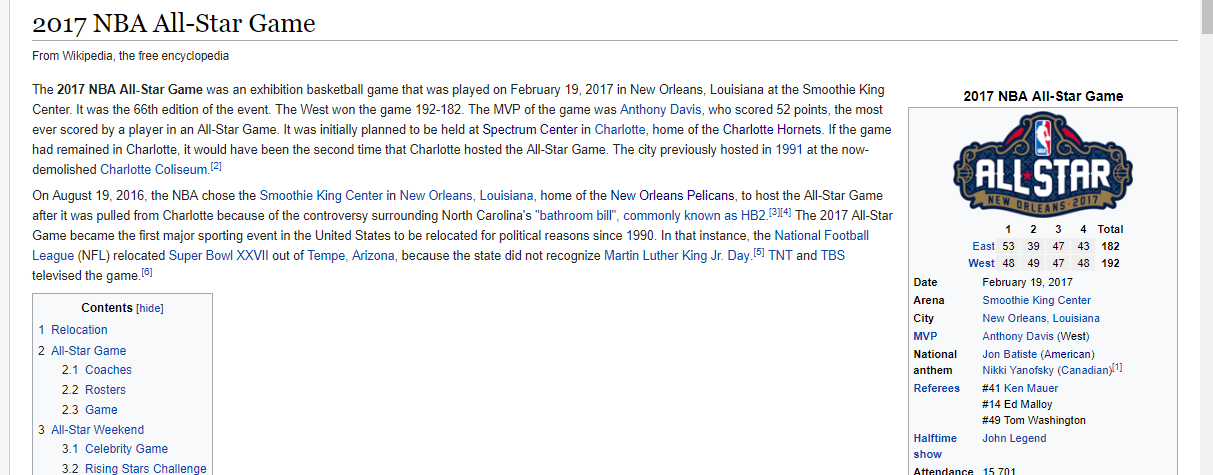The height and width of the screenshot is (475, 1213).
Task: Open citation reference 6
Action: [x=146, y=272]
